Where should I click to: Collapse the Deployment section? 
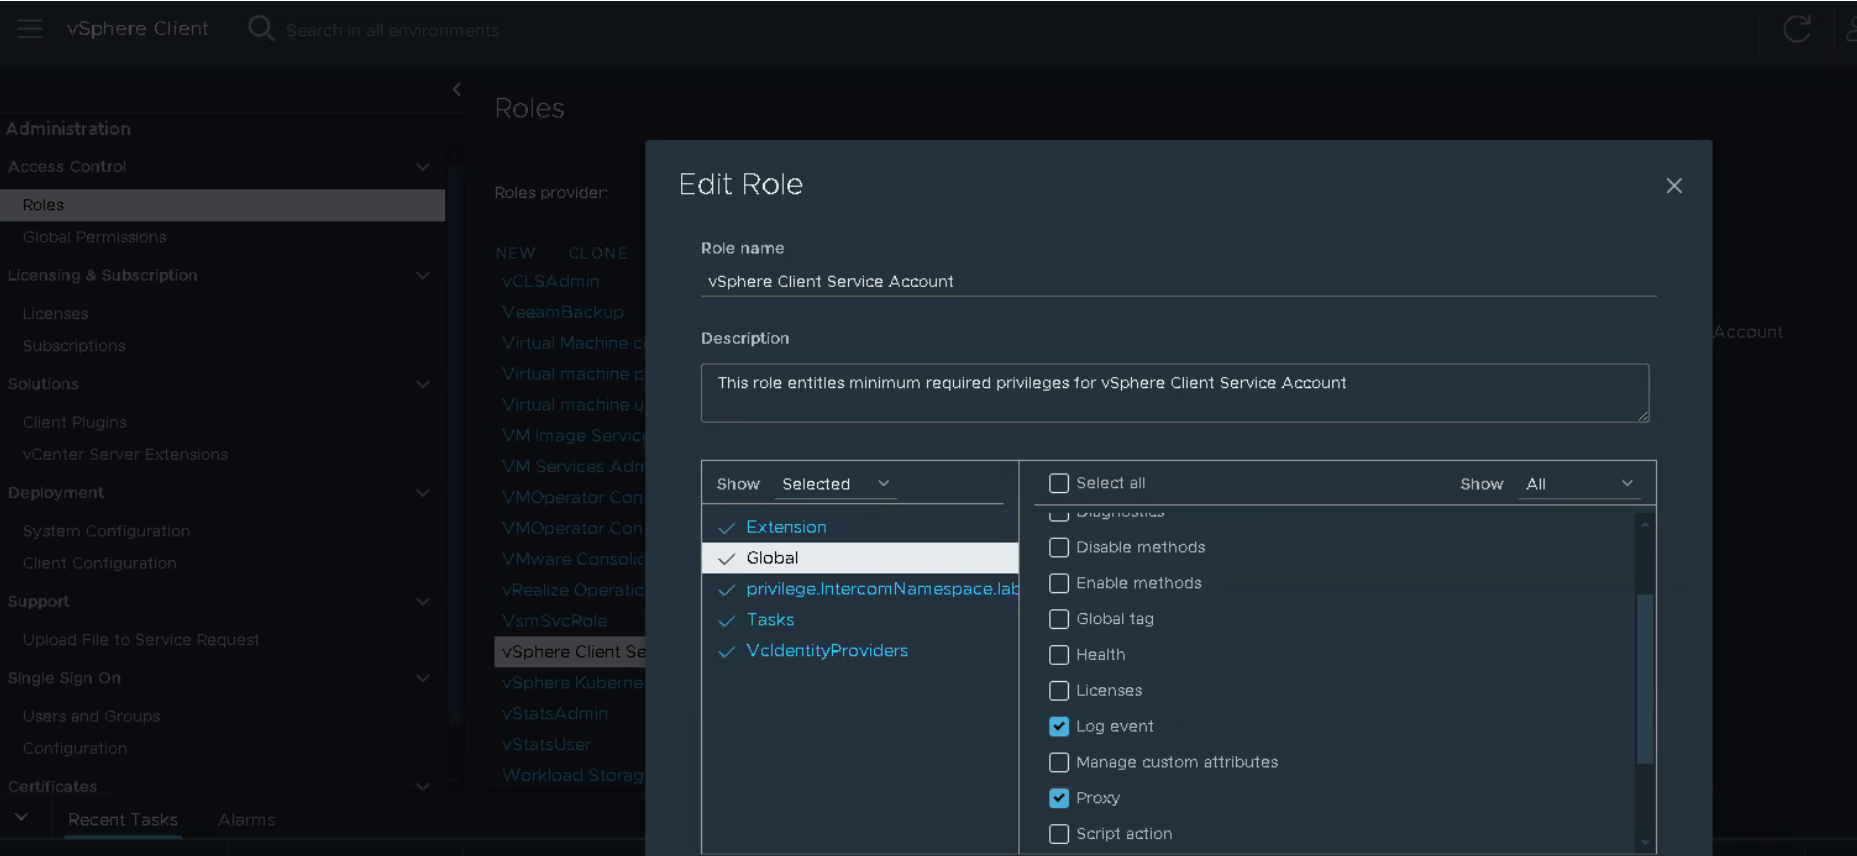[x=423, y=493]
